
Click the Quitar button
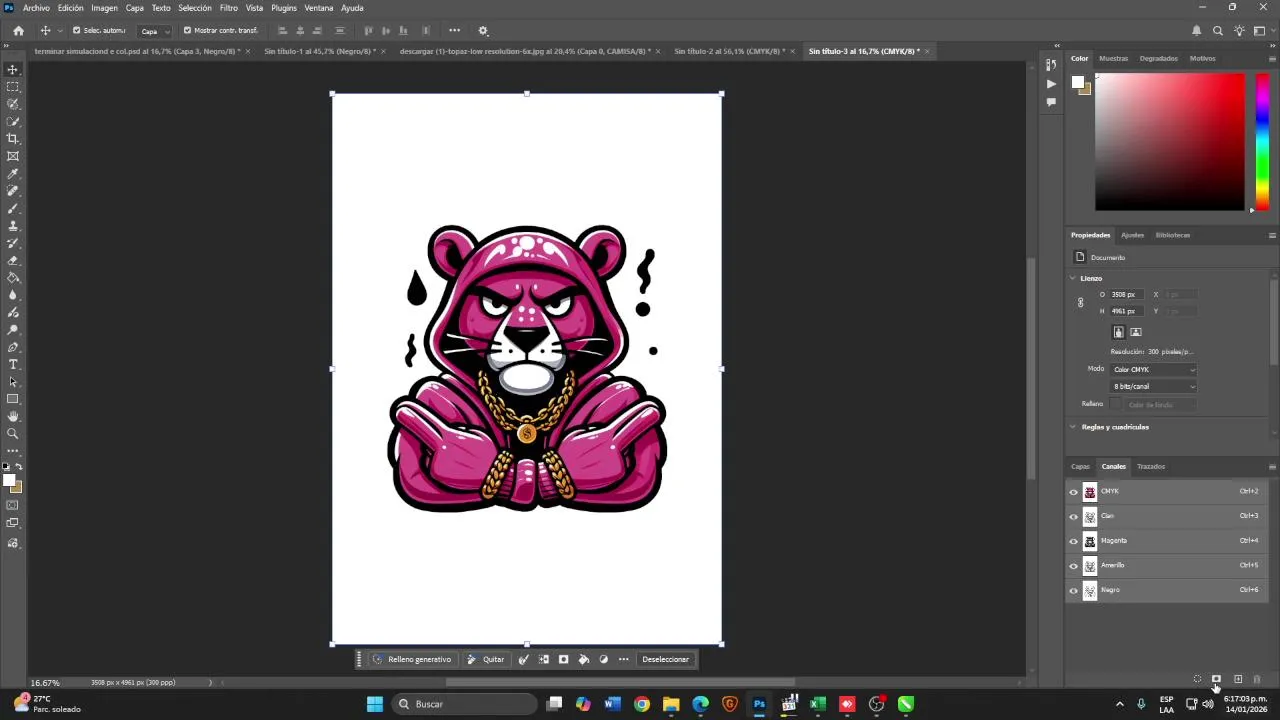486,659
